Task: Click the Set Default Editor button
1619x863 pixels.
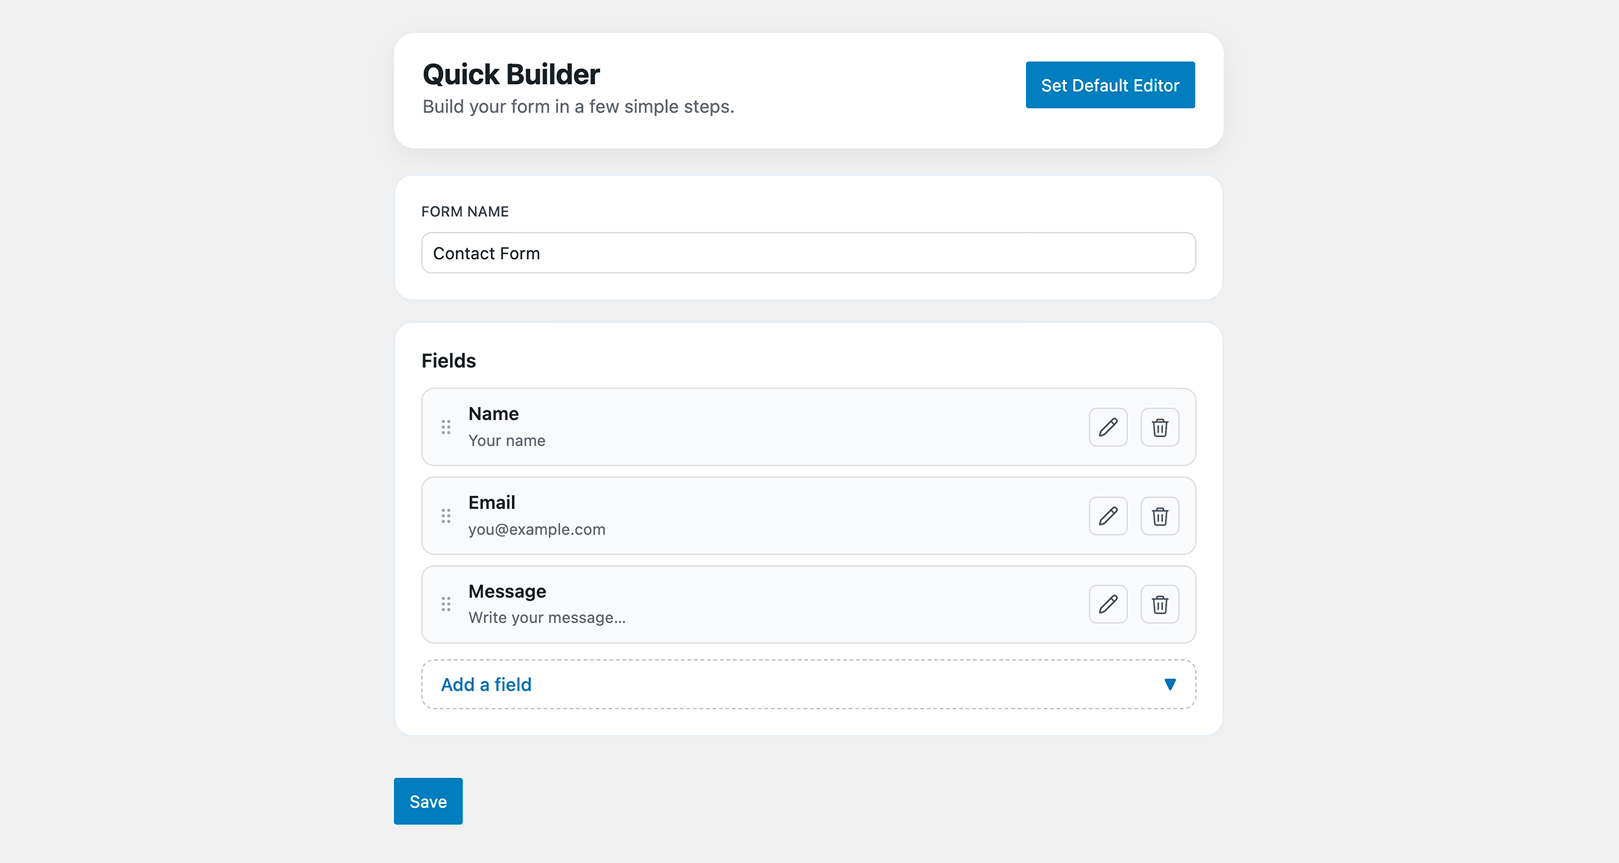Action: [x=1110, y=85]
